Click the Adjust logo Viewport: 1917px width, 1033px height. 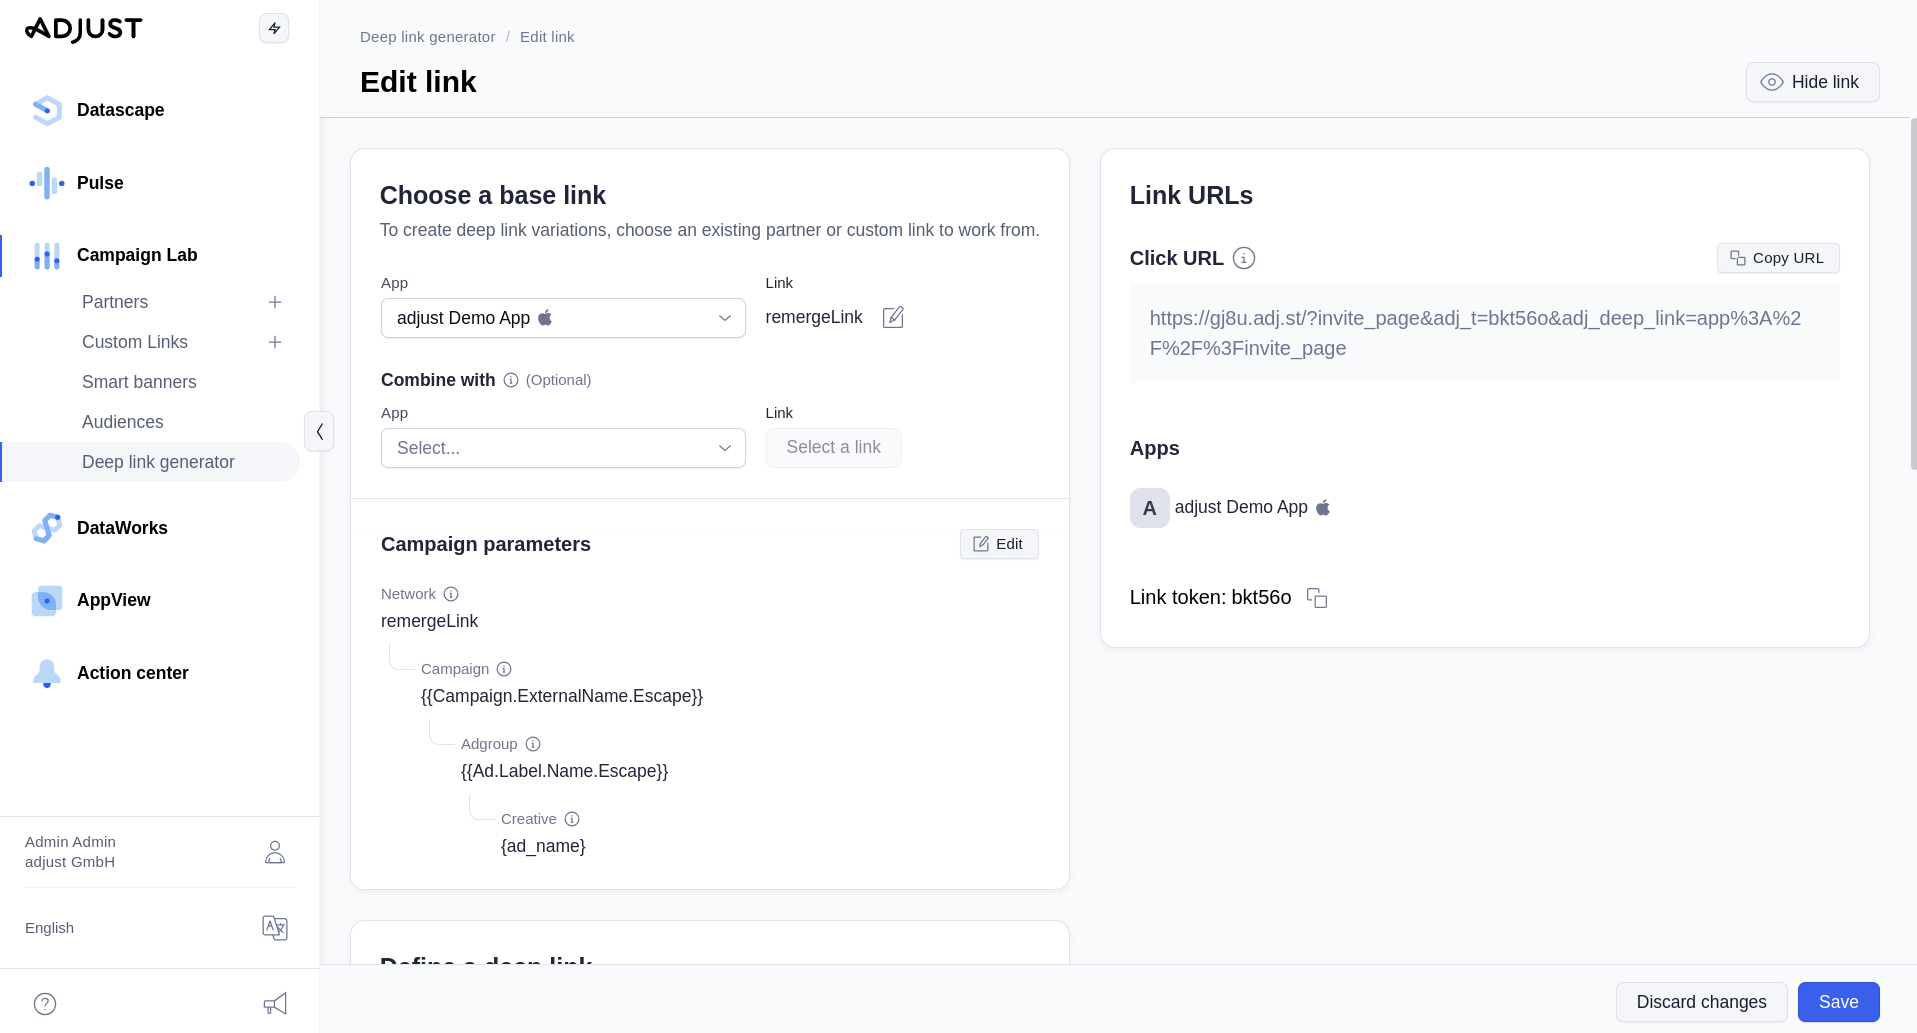click(84, 29)
